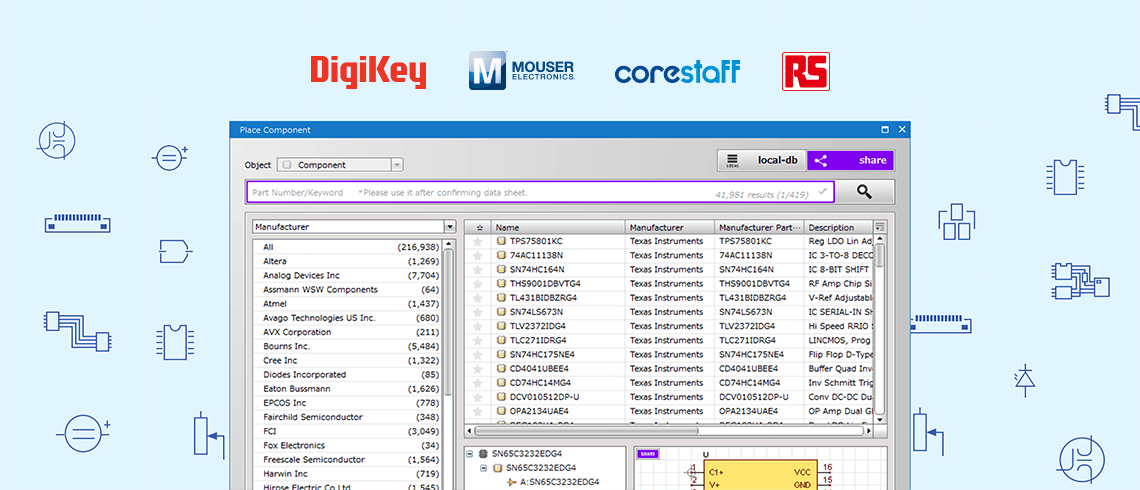This screenshot has width=1140, height=490.
Task: Sort by Manufacturer Part column header
Action: pyautogui.click(x=759, y=228)
